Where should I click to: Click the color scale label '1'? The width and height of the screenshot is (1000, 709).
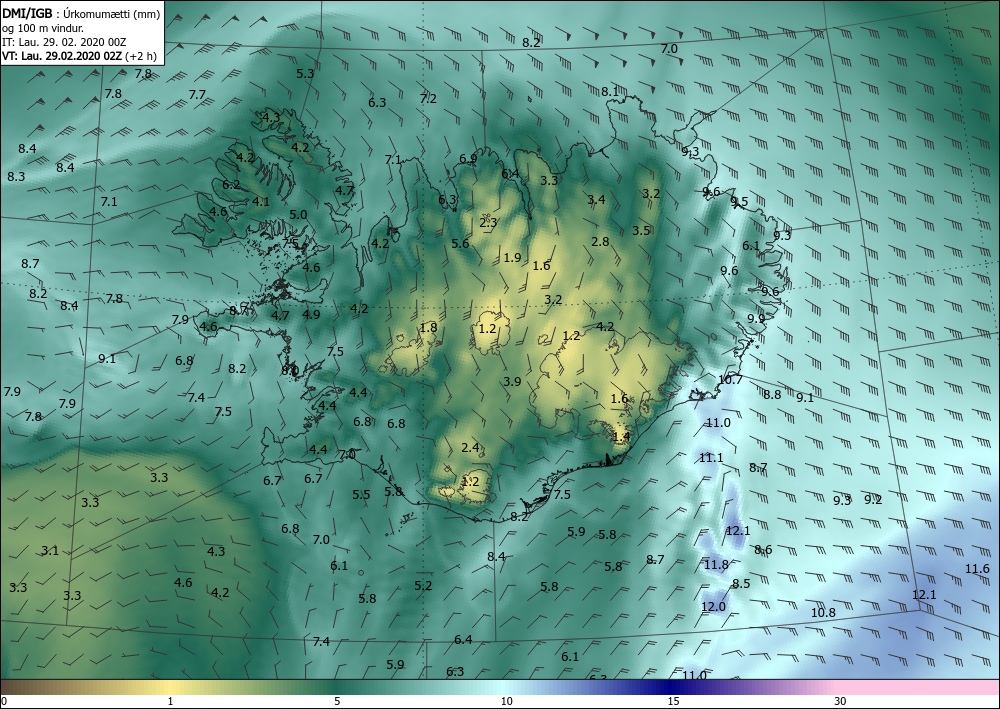click(170, 701)
